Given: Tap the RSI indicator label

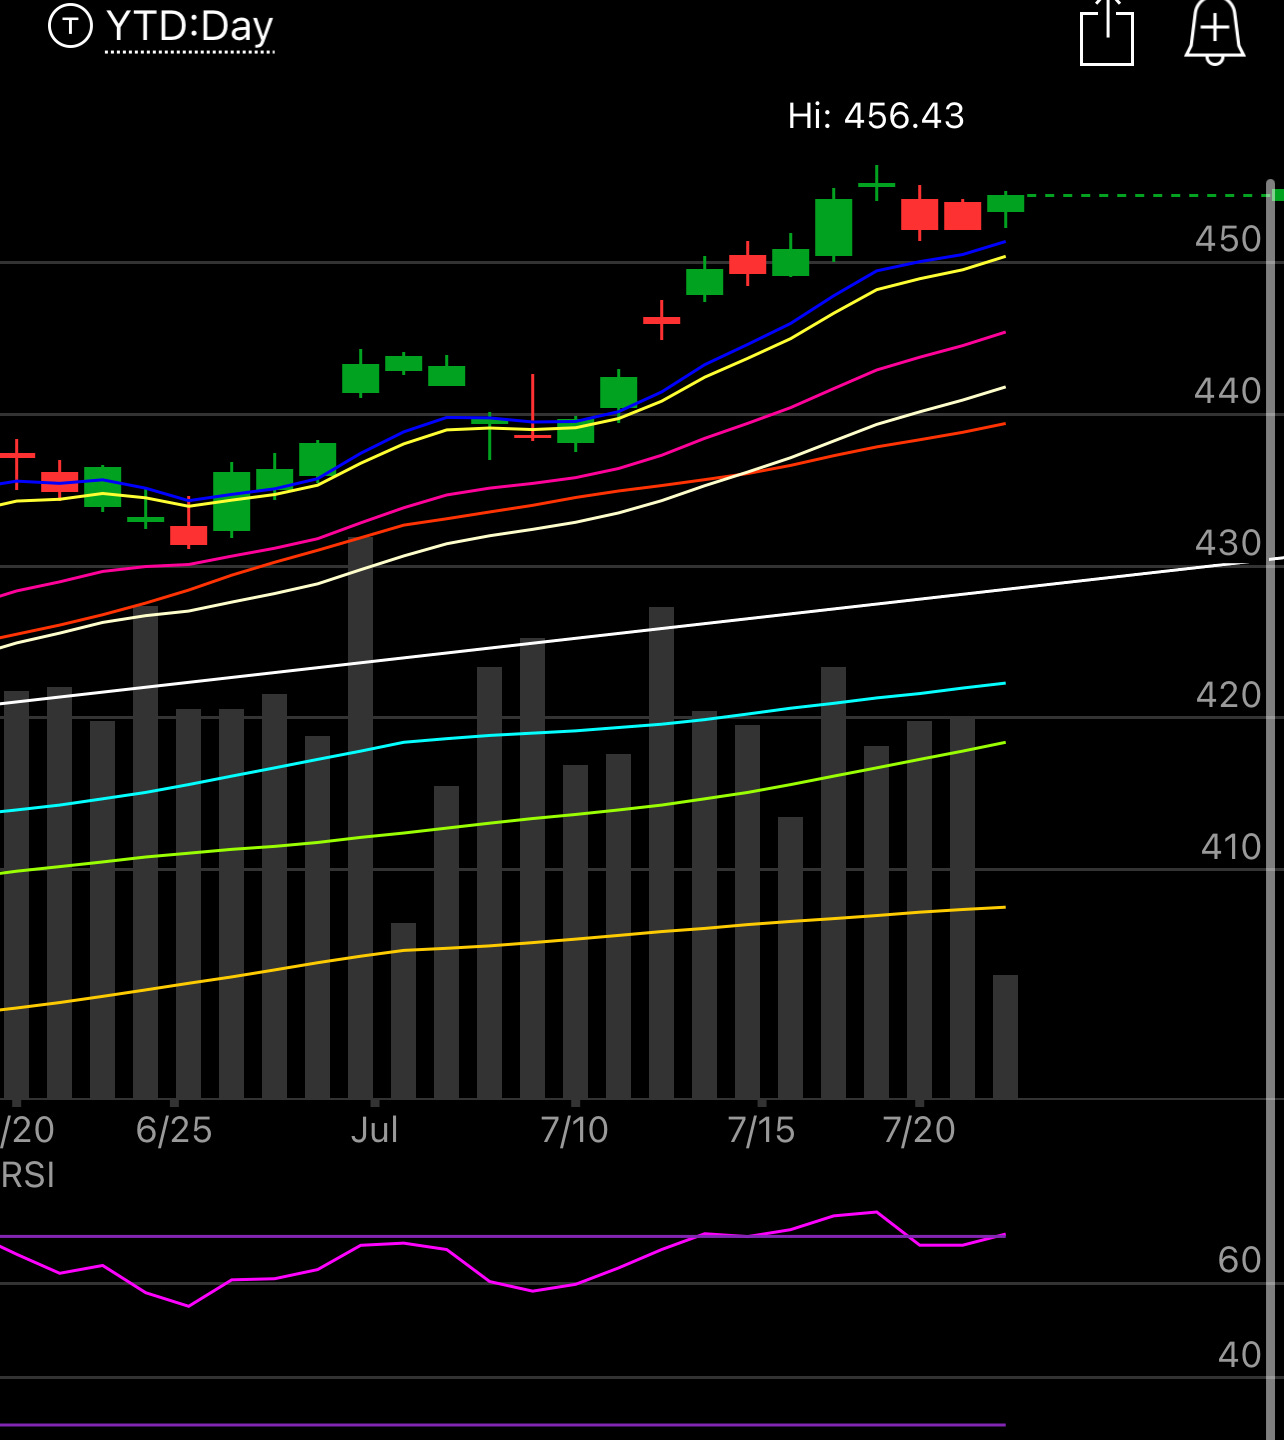Looking at the screenshot, I should [27, 1175].
